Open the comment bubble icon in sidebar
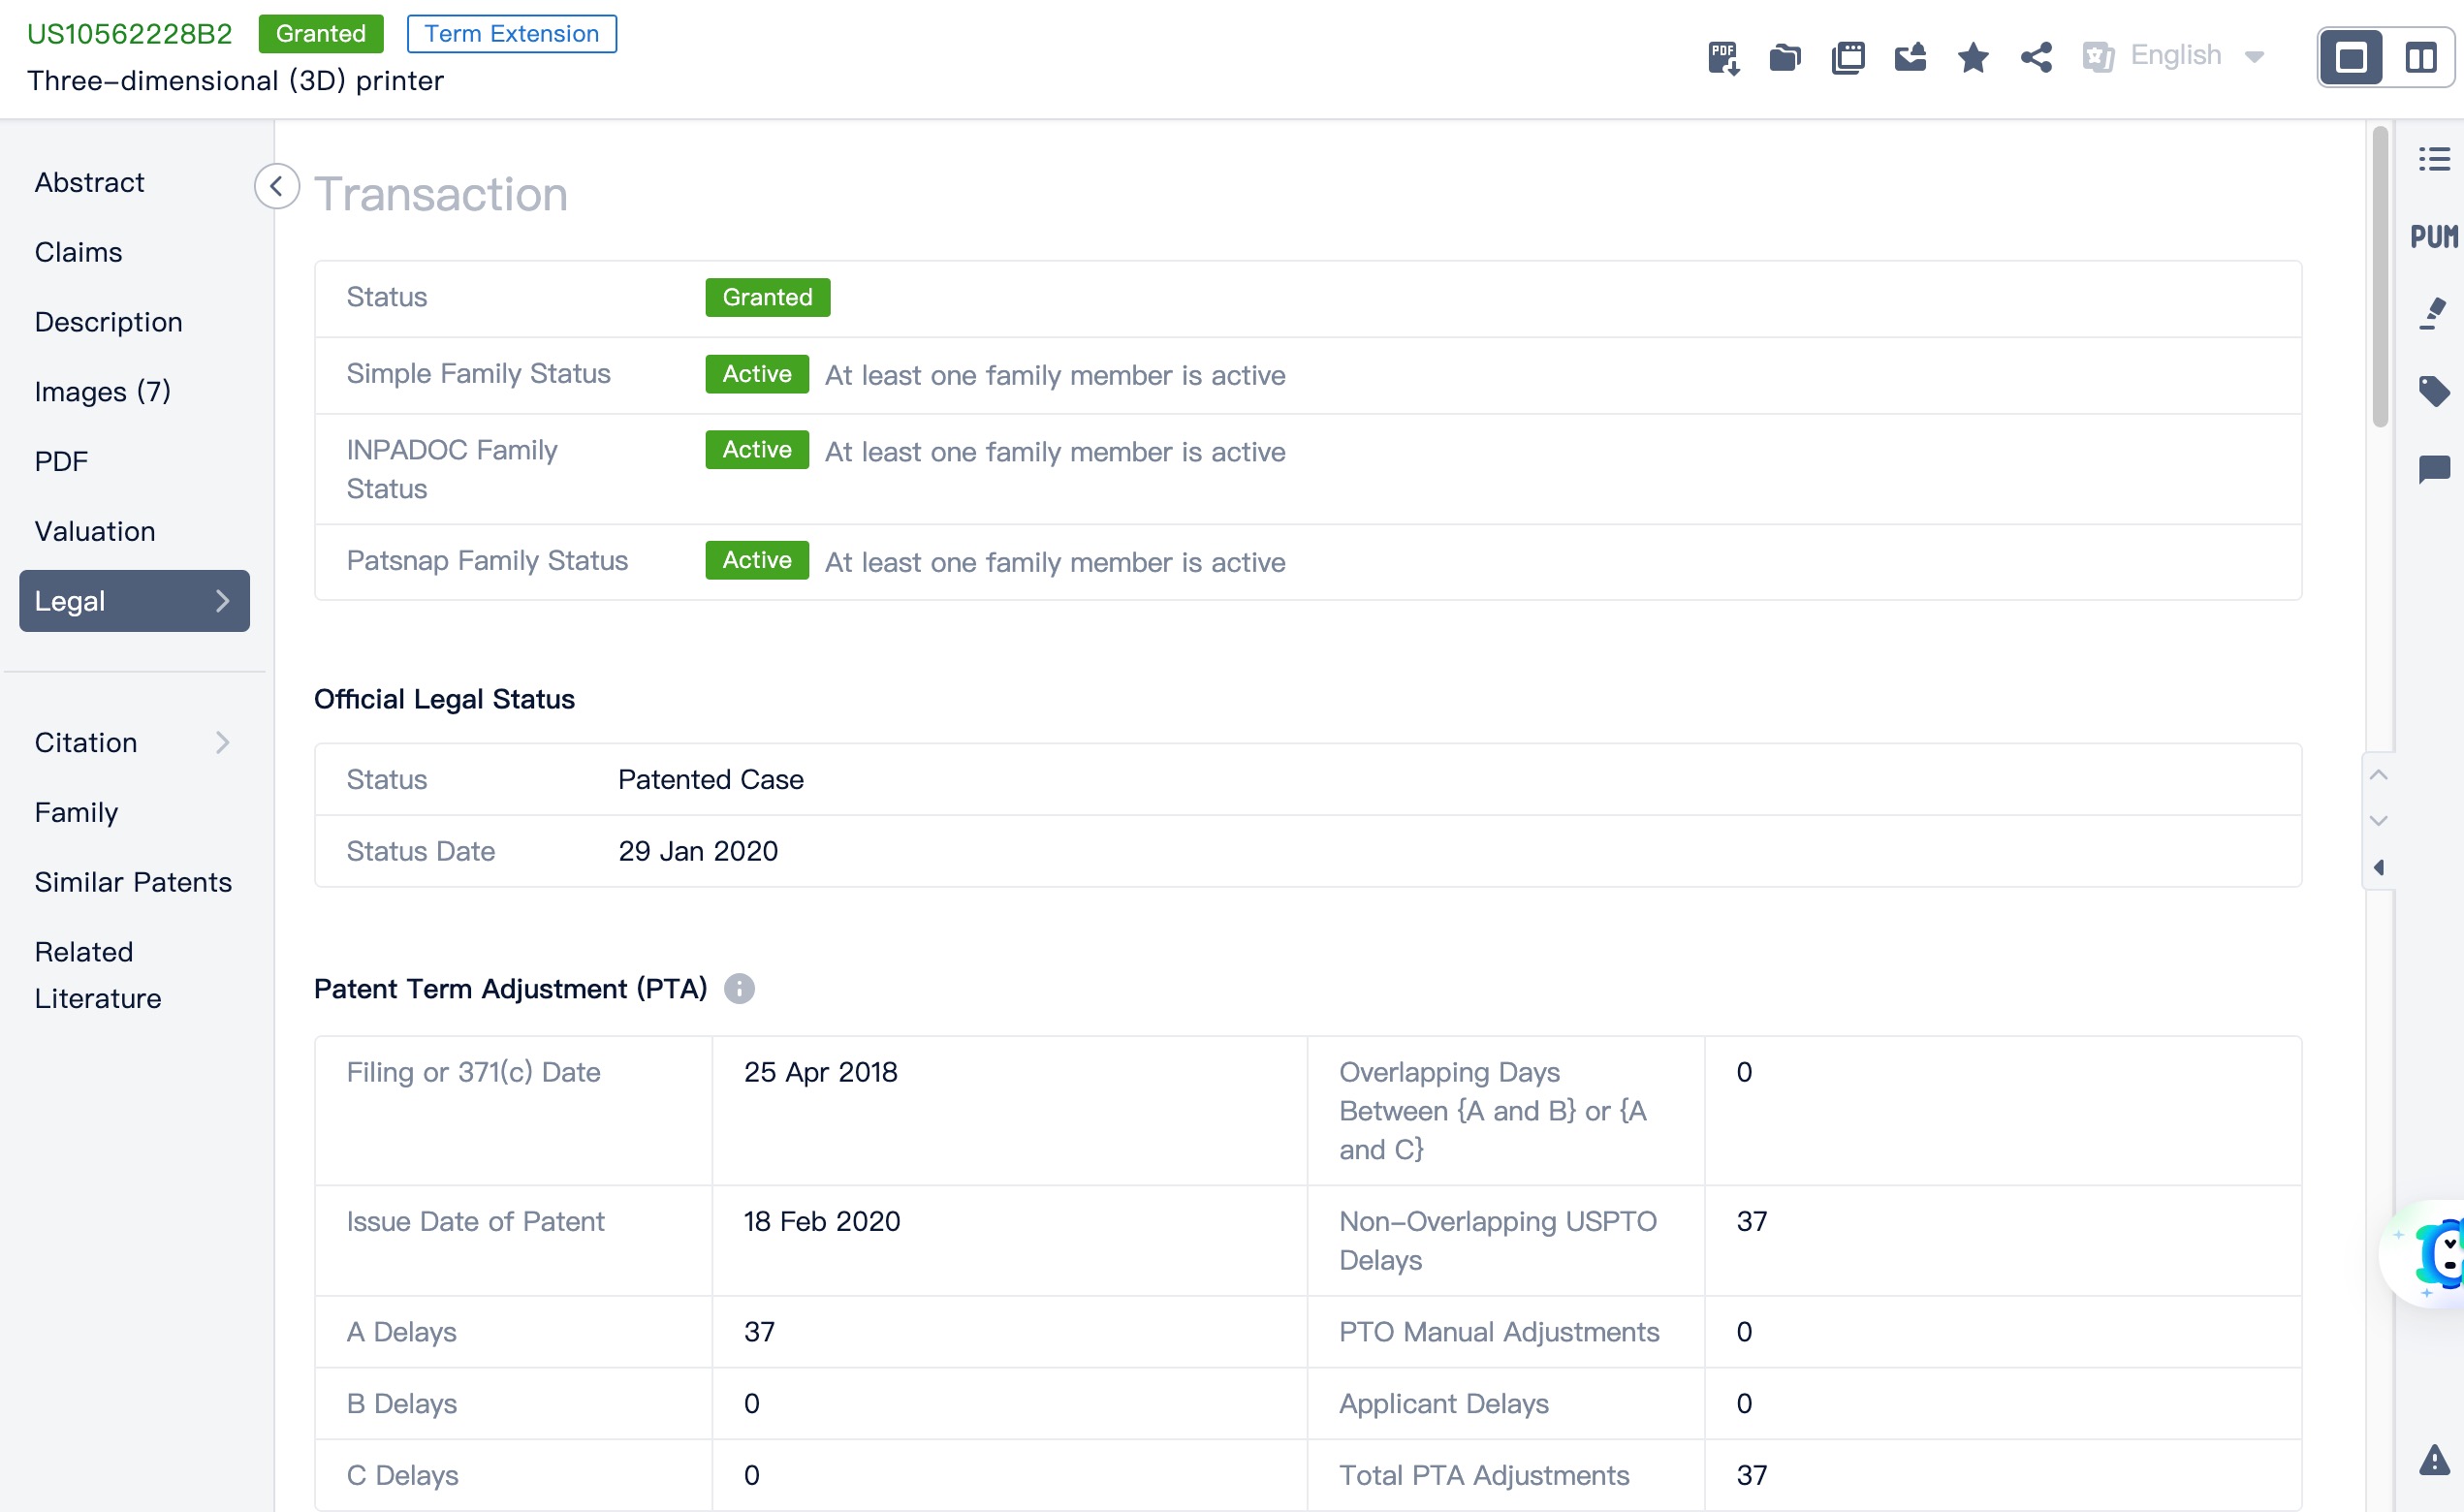The height and width of the screenshot is (1512, 2464). pyautogui.click(x=2434, y=468)
